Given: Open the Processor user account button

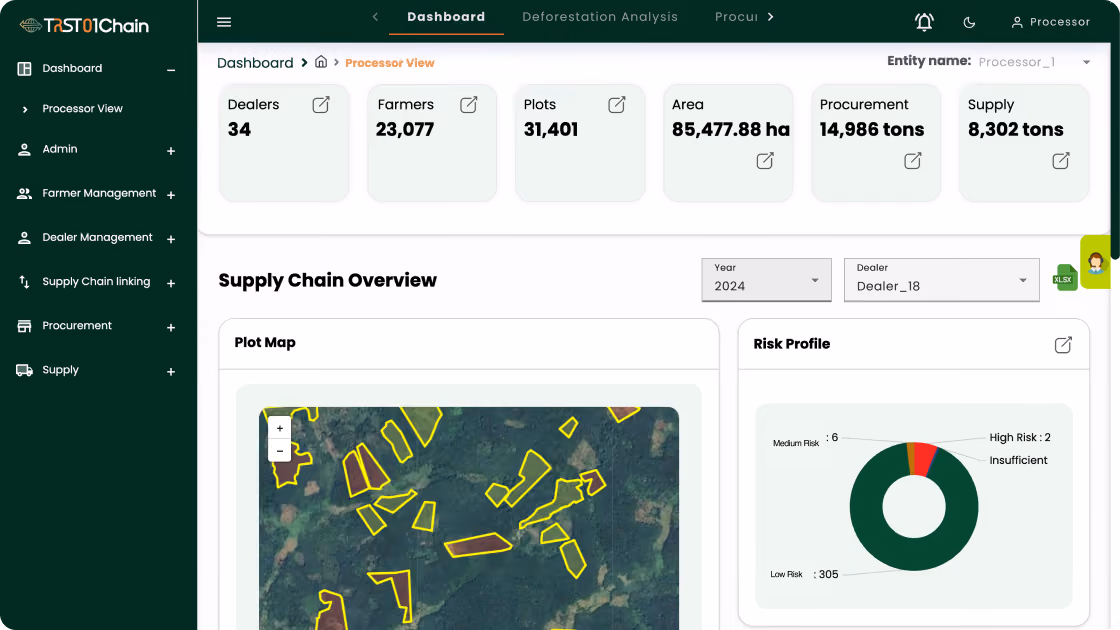Looking at the screenshot, I should click(x=1051, y=22).
